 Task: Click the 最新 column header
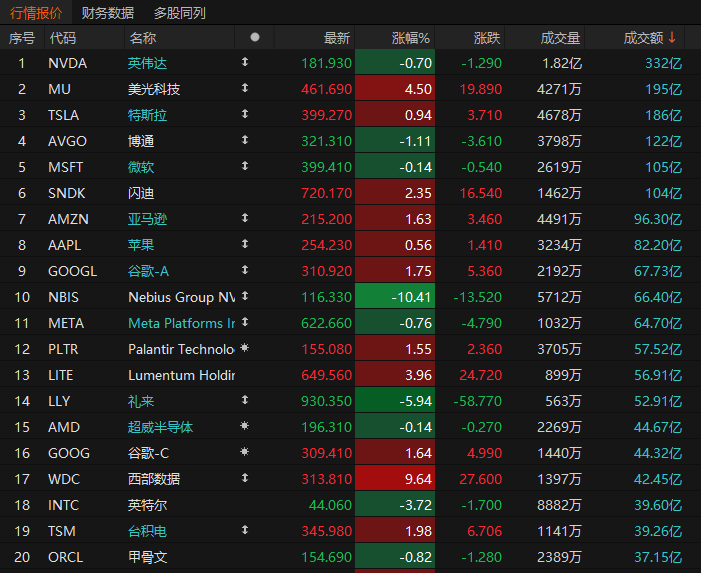337,38
